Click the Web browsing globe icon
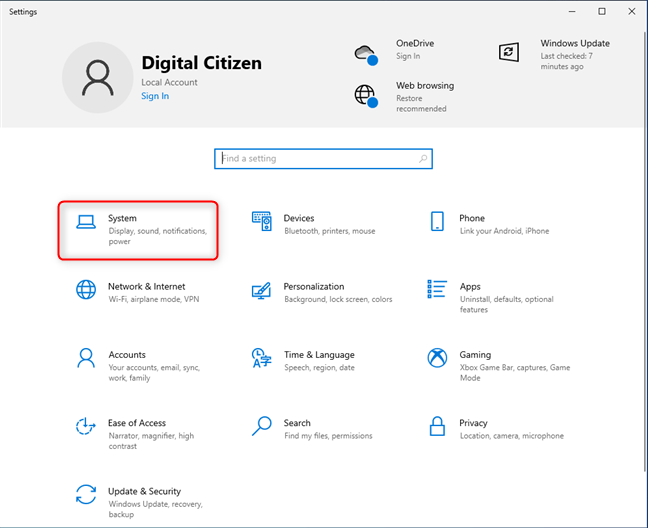This screenshot has width=648, height=528. (366, 96)
